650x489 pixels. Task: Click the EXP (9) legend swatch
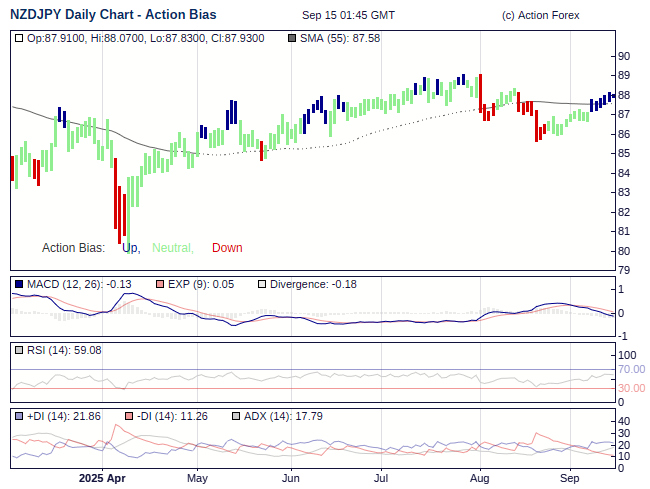160,285
